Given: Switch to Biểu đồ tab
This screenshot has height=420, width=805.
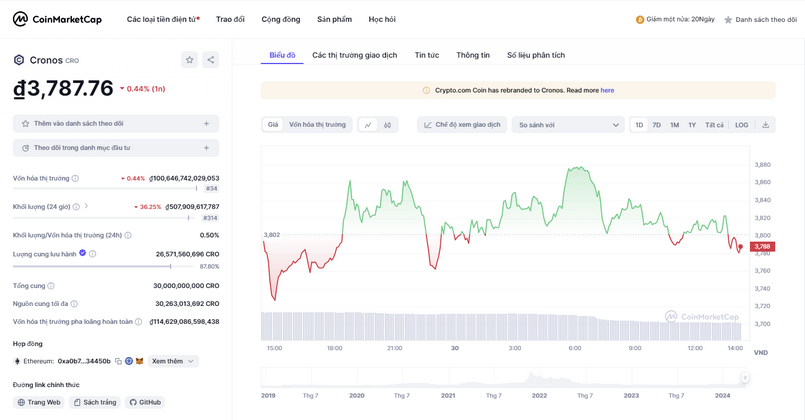Looking at the screenshot, I should [x=282, y=55].
